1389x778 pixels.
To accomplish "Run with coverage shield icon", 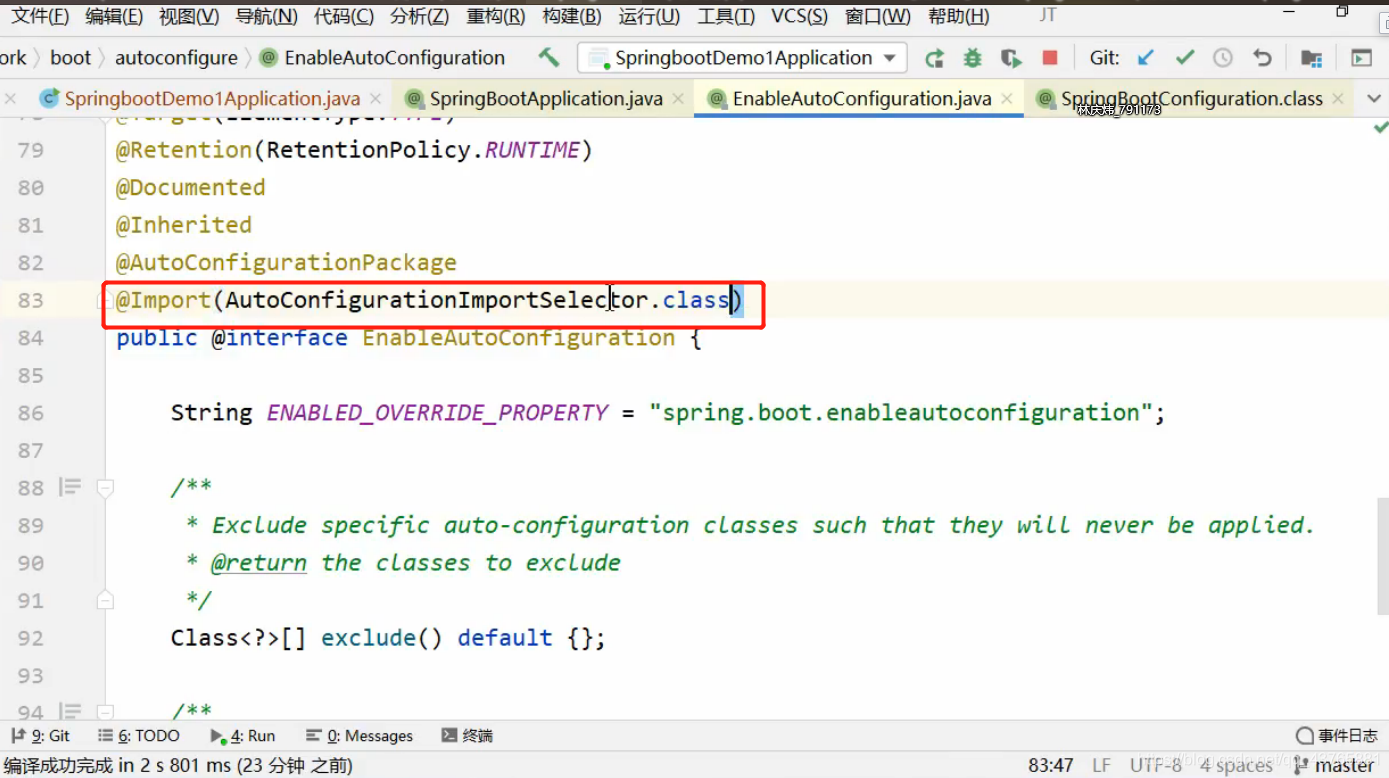I will (x=1011, y=58).
